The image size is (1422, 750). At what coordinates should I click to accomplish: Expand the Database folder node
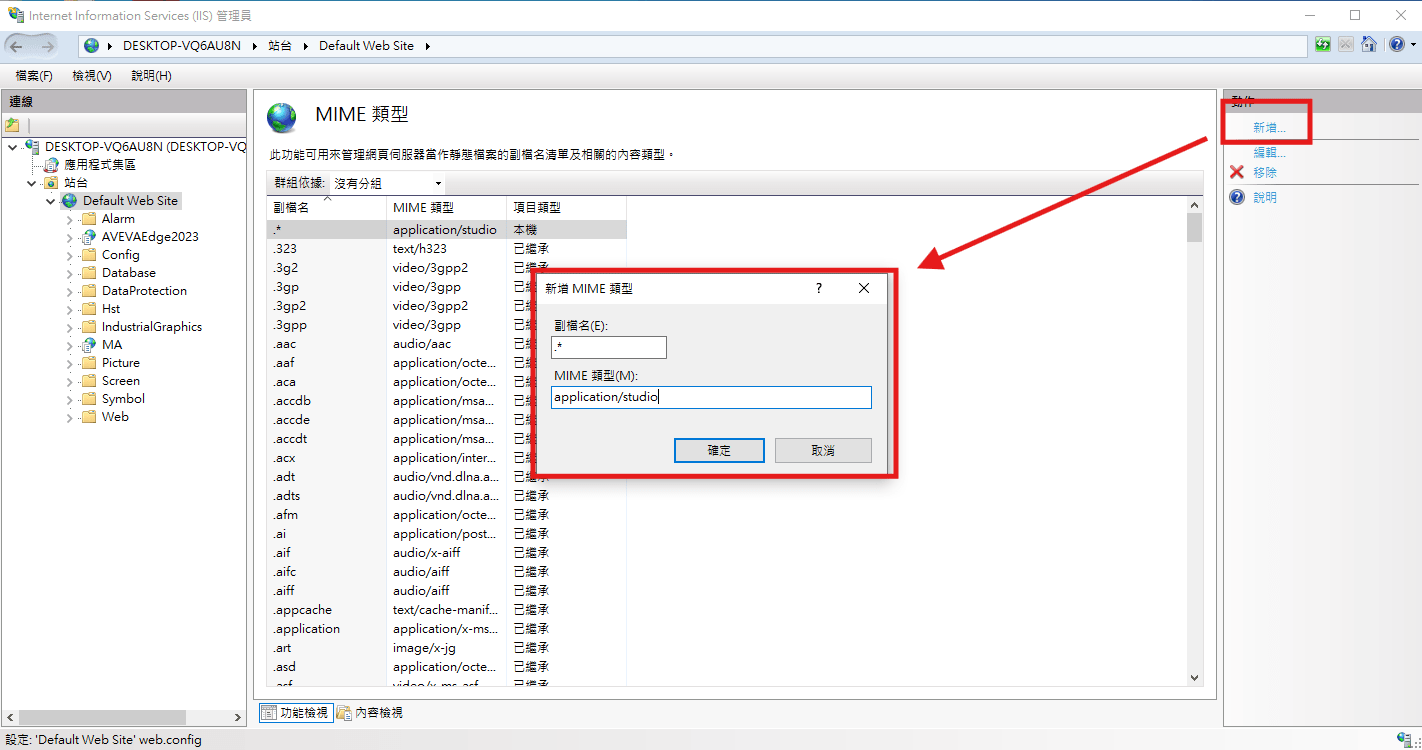click(69, 273)
